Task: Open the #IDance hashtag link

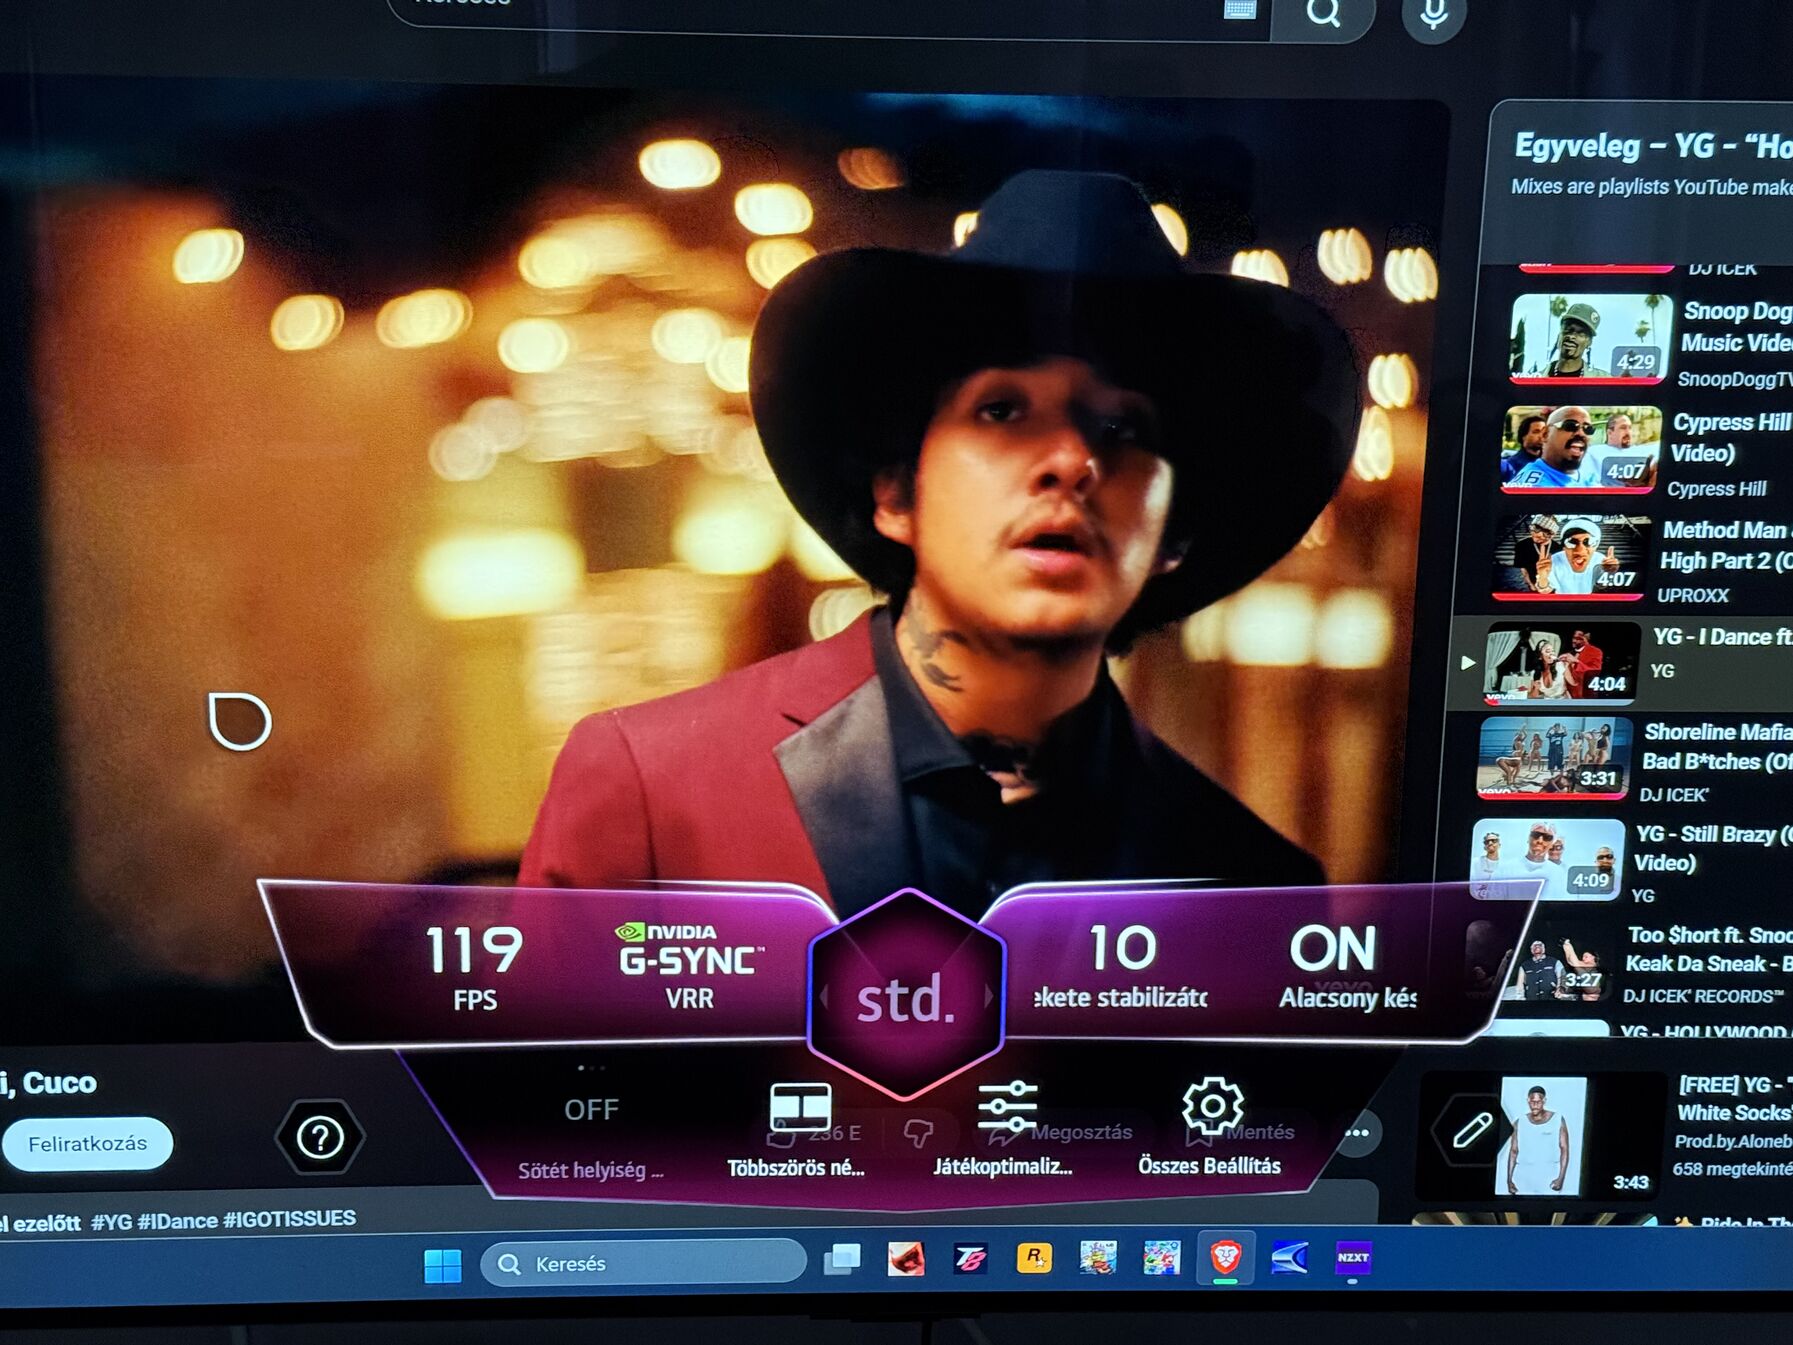Action: (177, 1221)
